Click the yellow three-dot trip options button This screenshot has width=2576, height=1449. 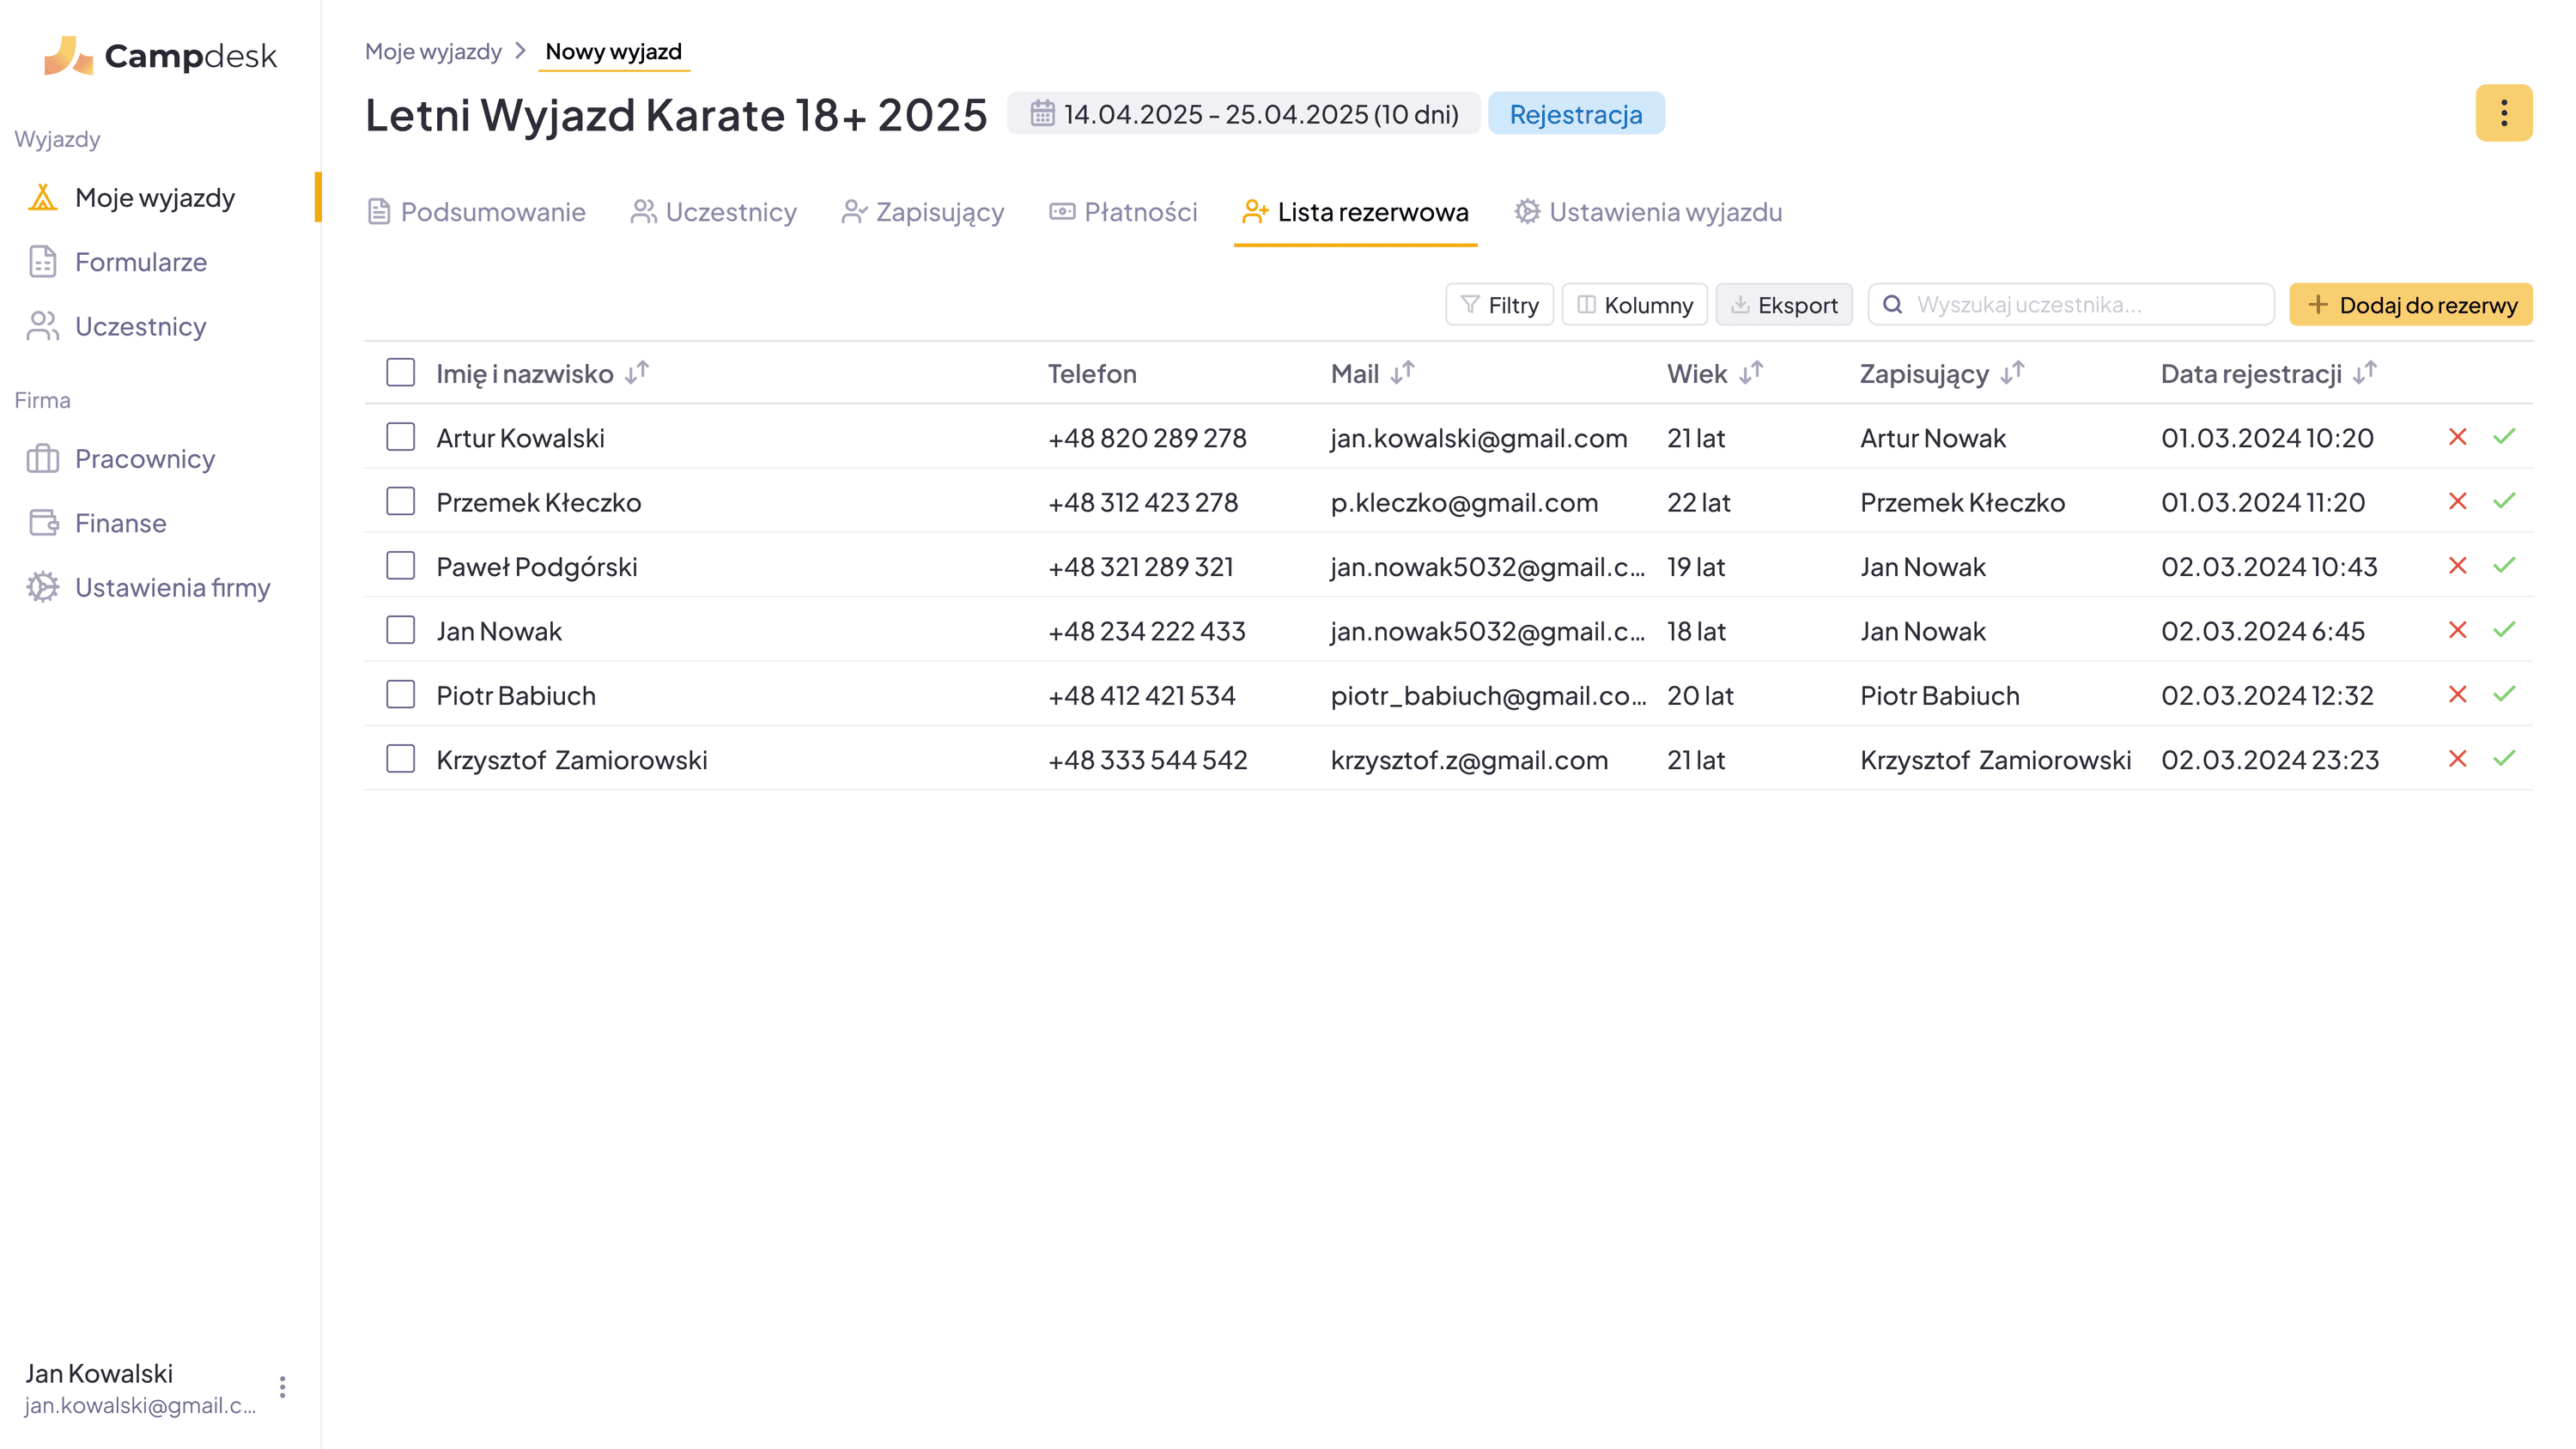click(x=2503, y=113)
